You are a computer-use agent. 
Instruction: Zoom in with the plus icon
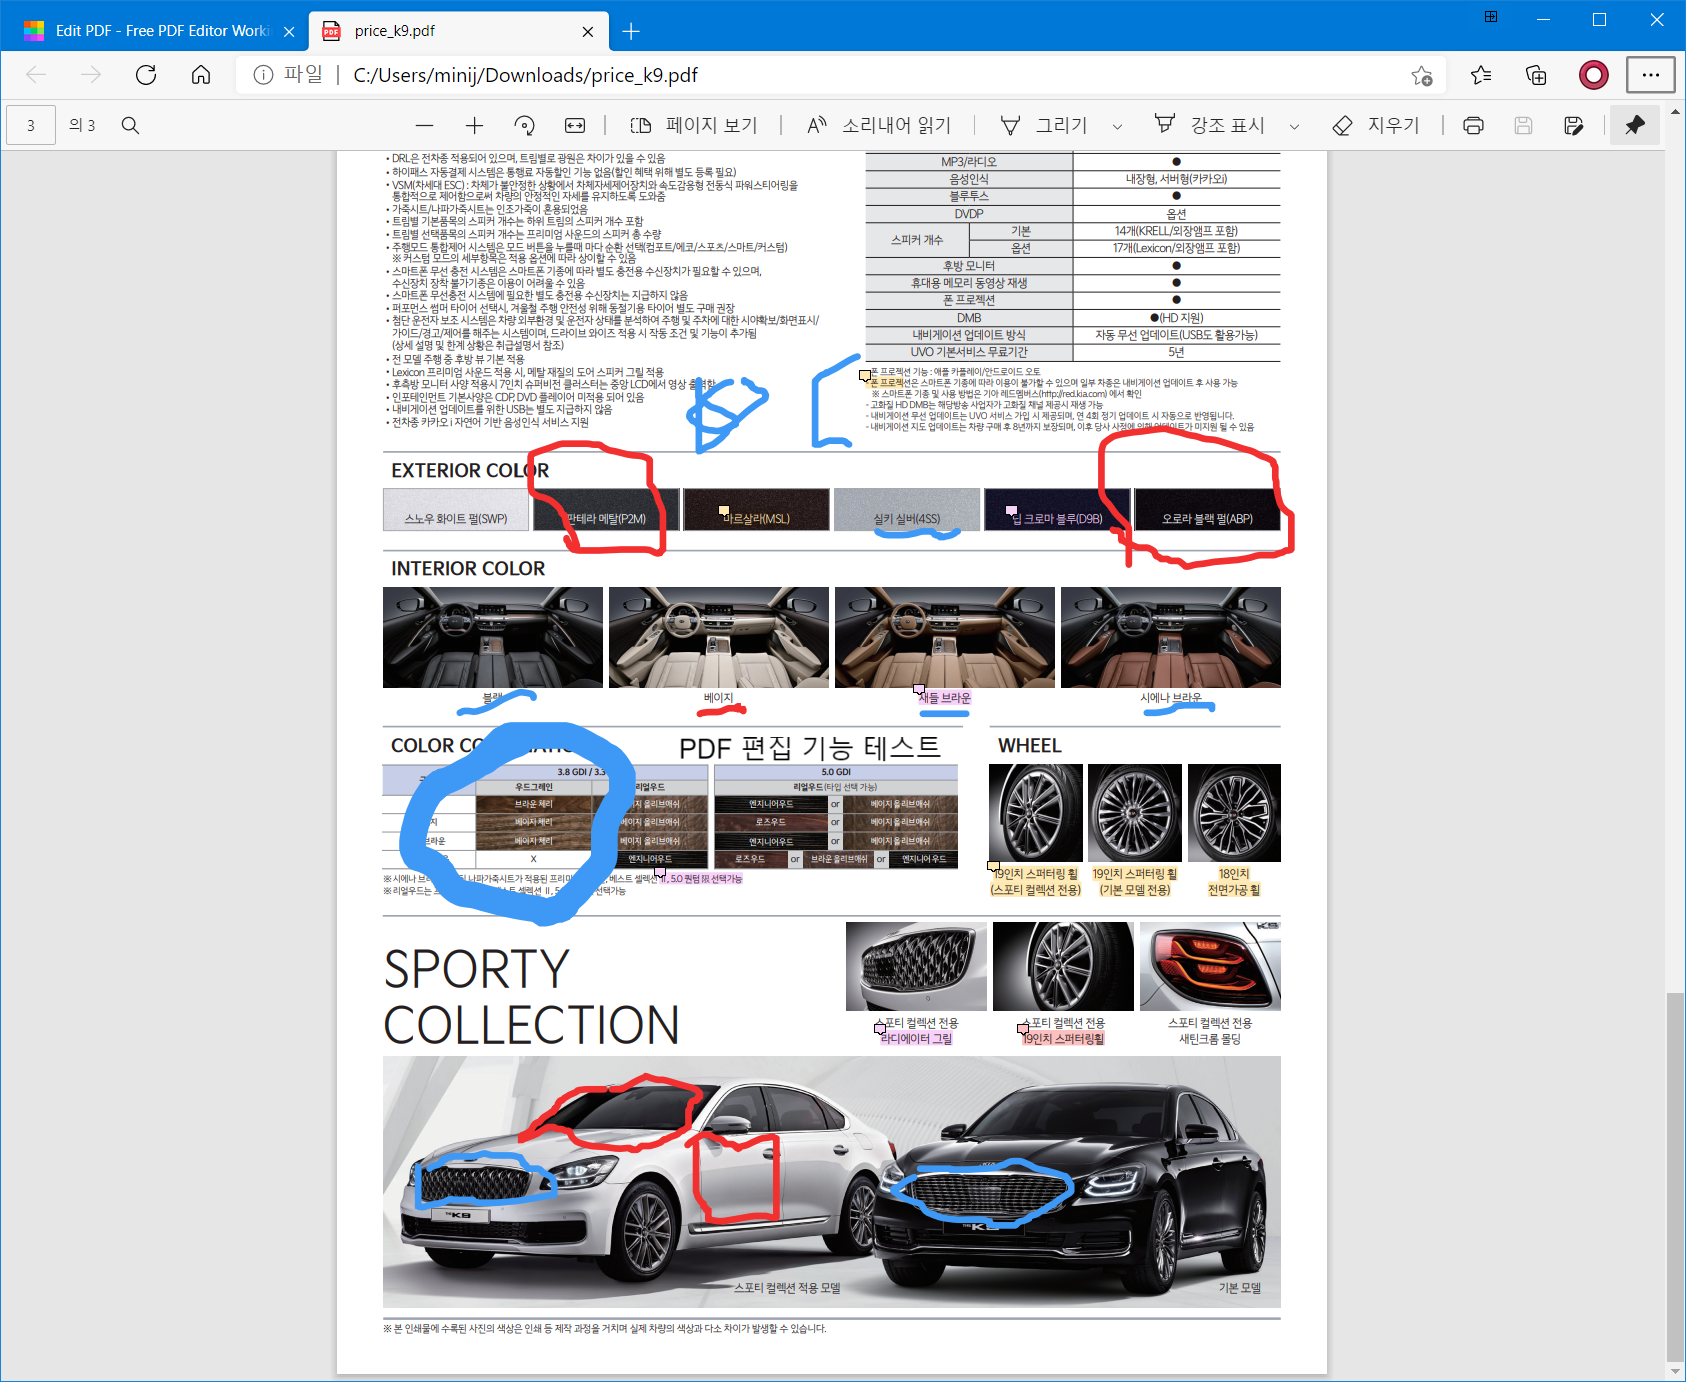[x=474, y=125]
